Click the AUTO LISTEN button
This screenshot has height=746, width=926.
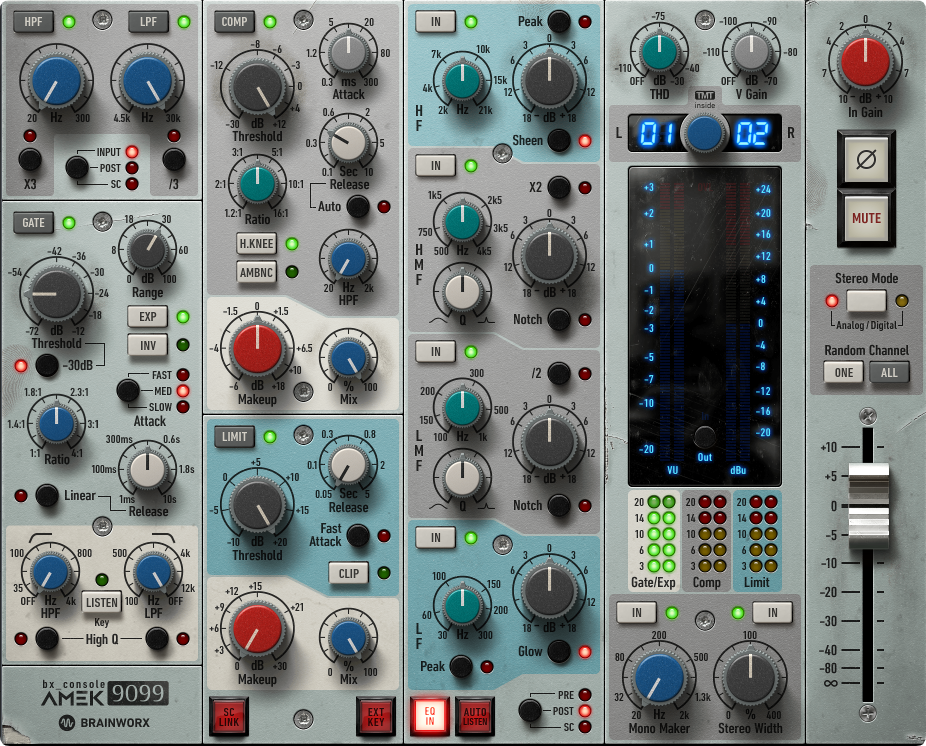(475, 716)
